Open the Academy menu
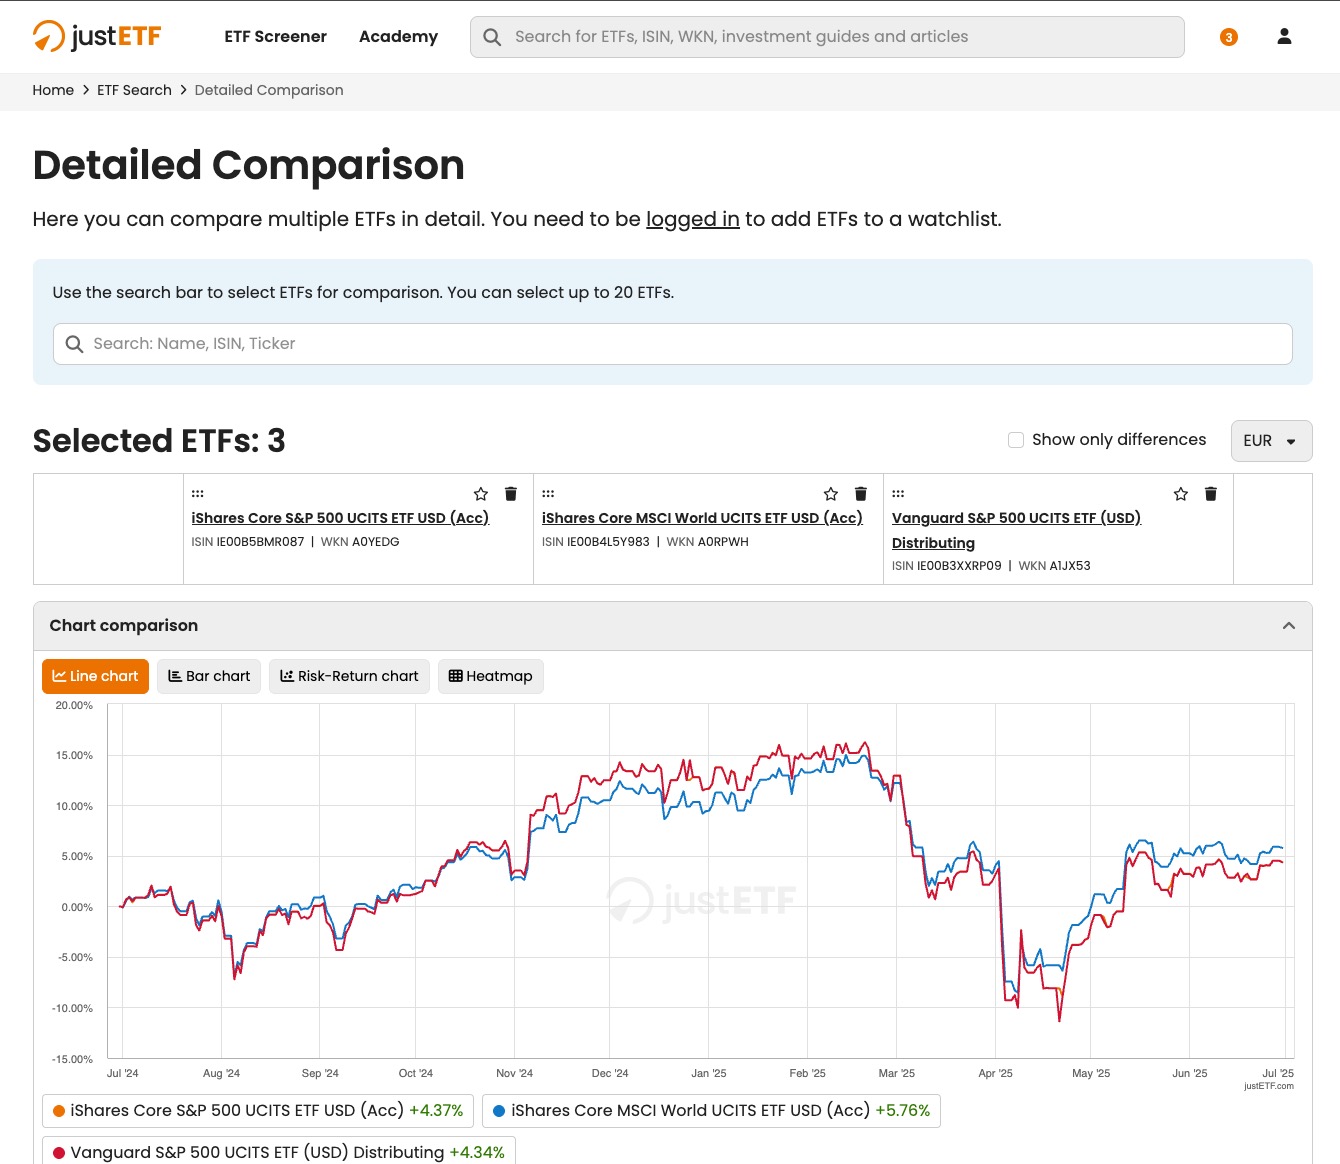Image resolution: width=1340 pixels, height=1164 pixels. click(398, 37)
